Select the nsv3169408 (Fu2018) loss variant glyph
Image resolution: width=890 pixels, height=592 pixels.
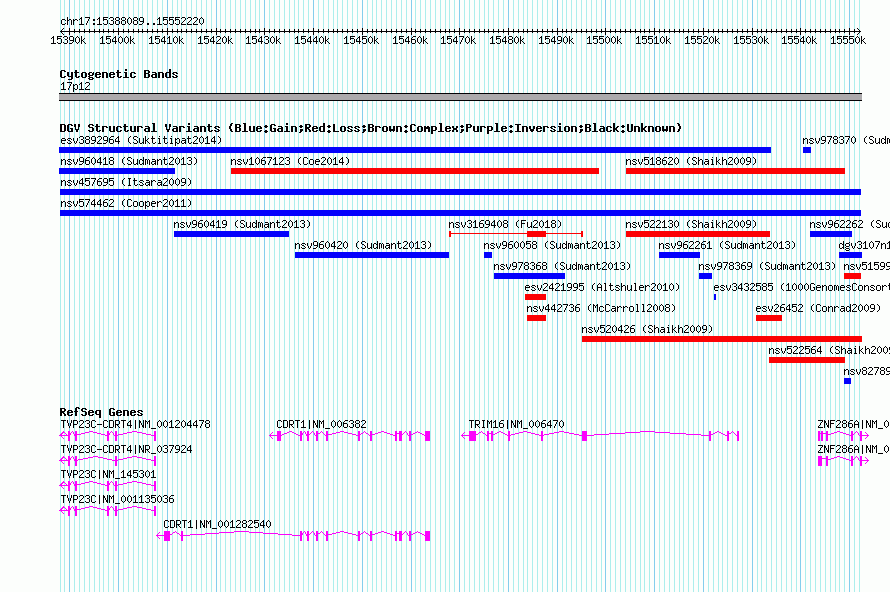pyautogui.click(x=516, y=234)
